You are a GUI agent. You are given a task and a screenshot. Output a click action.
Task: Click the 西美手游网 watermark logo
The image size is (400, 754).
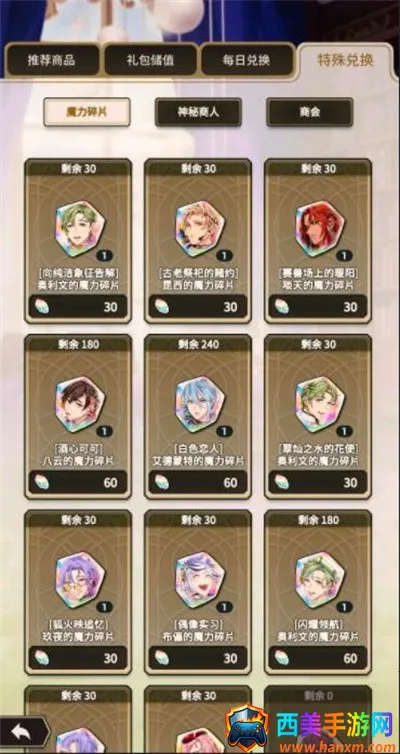pyautogui.click(x=312, y=730)
